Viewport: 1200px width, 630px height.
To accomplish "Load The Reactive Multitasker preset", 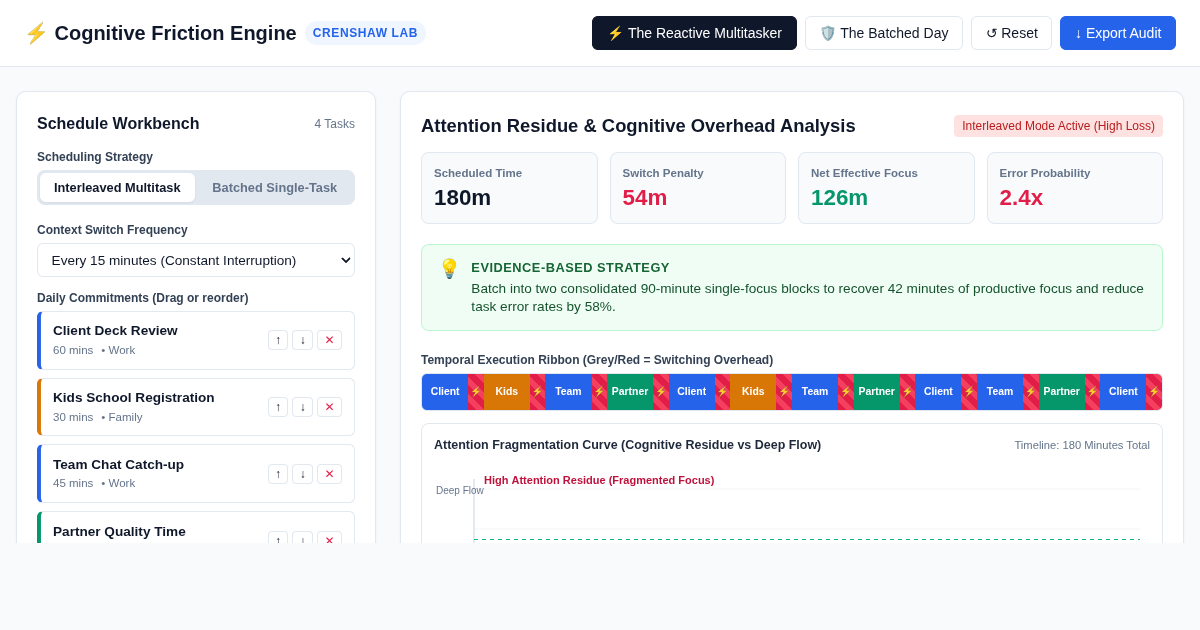I will [694, 33].
